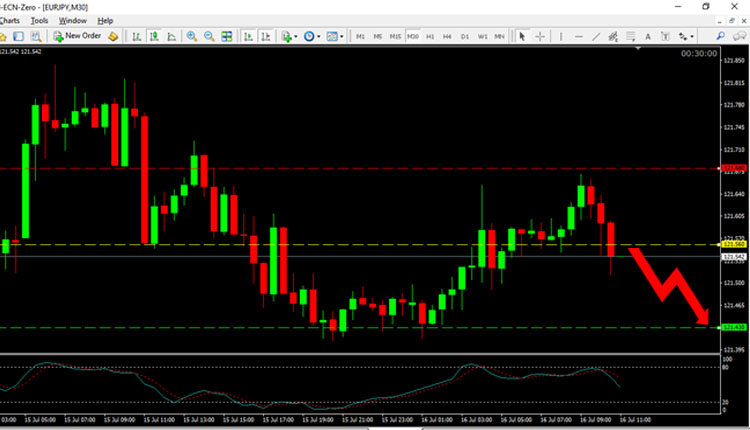The width and height of the screenshot is (750, 430).
Task: Select the Crosshair tool
Action: coord(540,36)
